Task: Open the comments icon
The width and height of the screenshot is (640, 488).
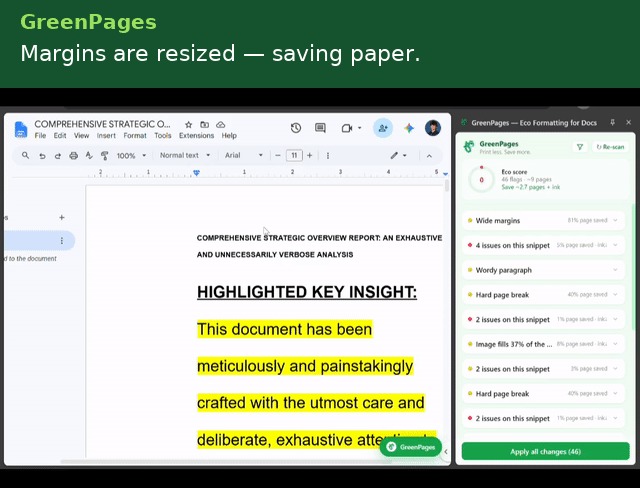Action: pyautogui.click(x=320, y=128)
